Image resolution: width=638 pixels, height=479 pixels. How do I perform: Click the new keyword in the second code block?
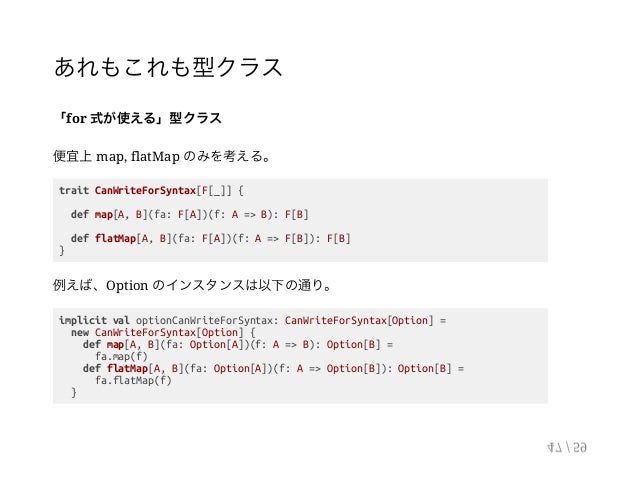click(x=80, y=332)
